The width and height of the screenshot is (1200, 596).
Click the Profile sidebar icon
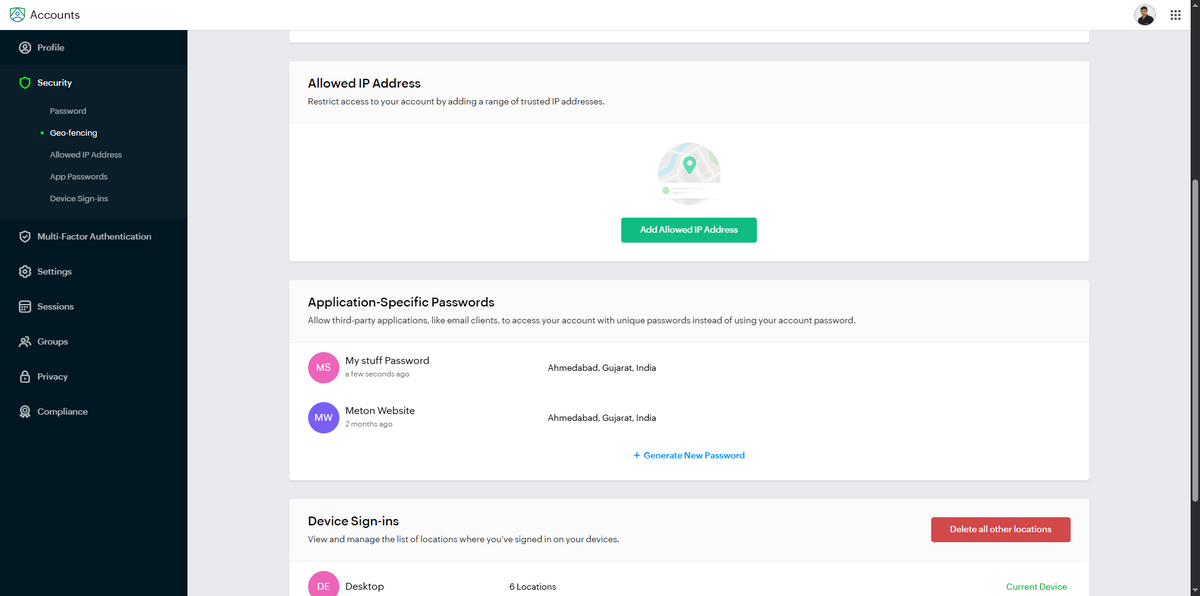(25, 48)
